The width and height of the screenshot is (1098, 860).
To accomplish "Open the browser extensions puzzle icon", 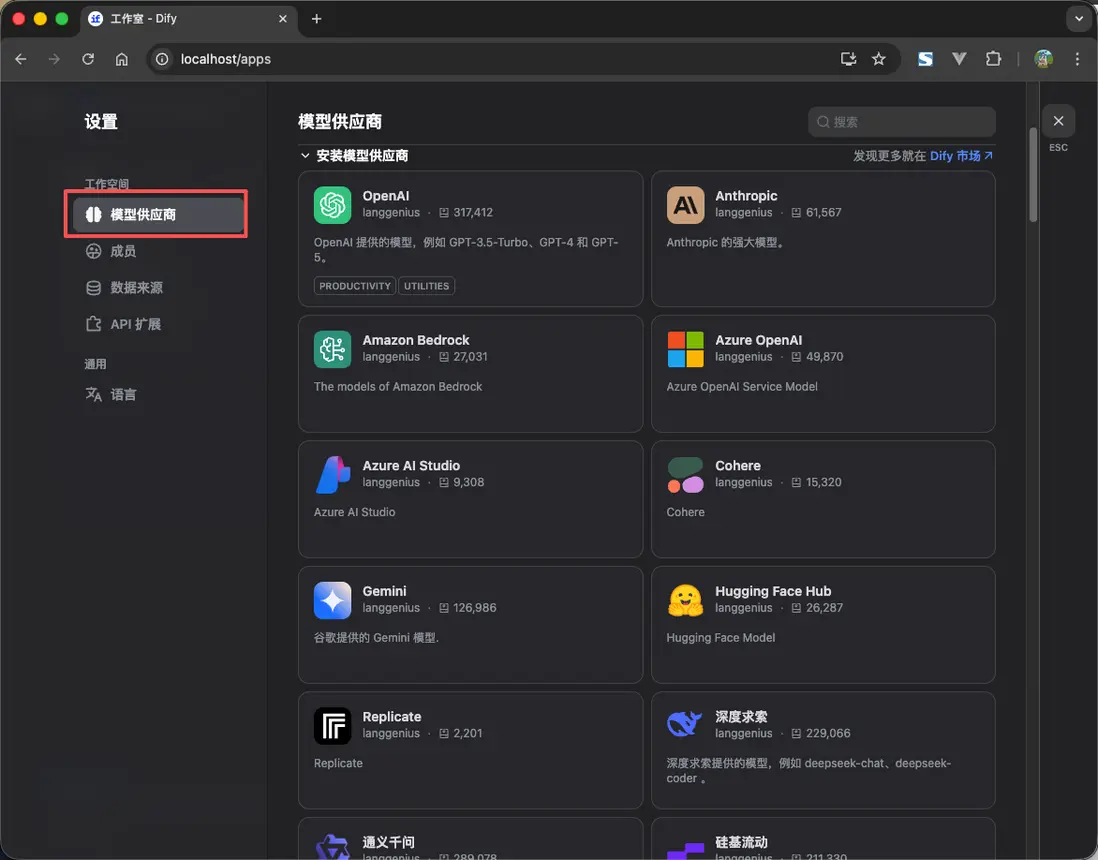I will click(993, 59).
